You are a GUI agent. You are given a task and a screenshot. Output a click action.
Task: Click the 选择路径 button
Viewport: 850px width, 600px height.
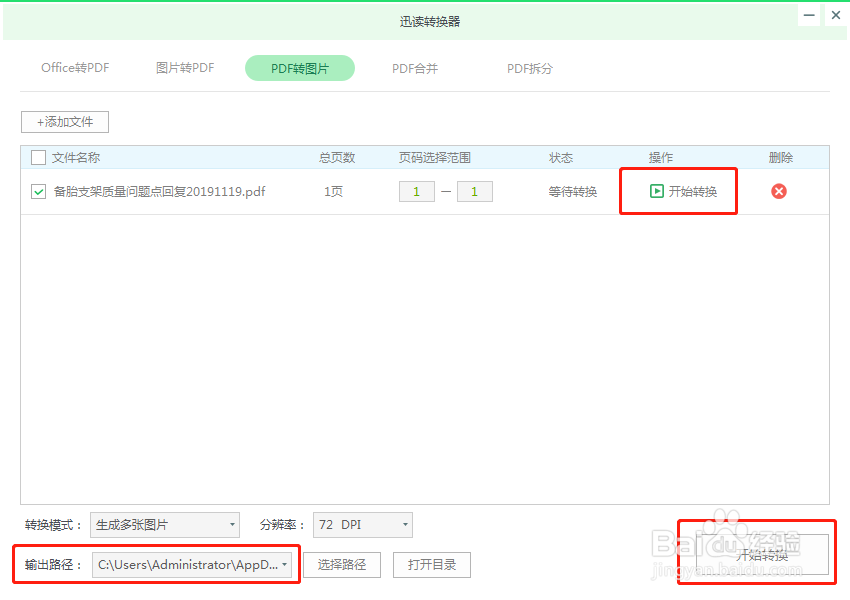(x=342, y=565)
